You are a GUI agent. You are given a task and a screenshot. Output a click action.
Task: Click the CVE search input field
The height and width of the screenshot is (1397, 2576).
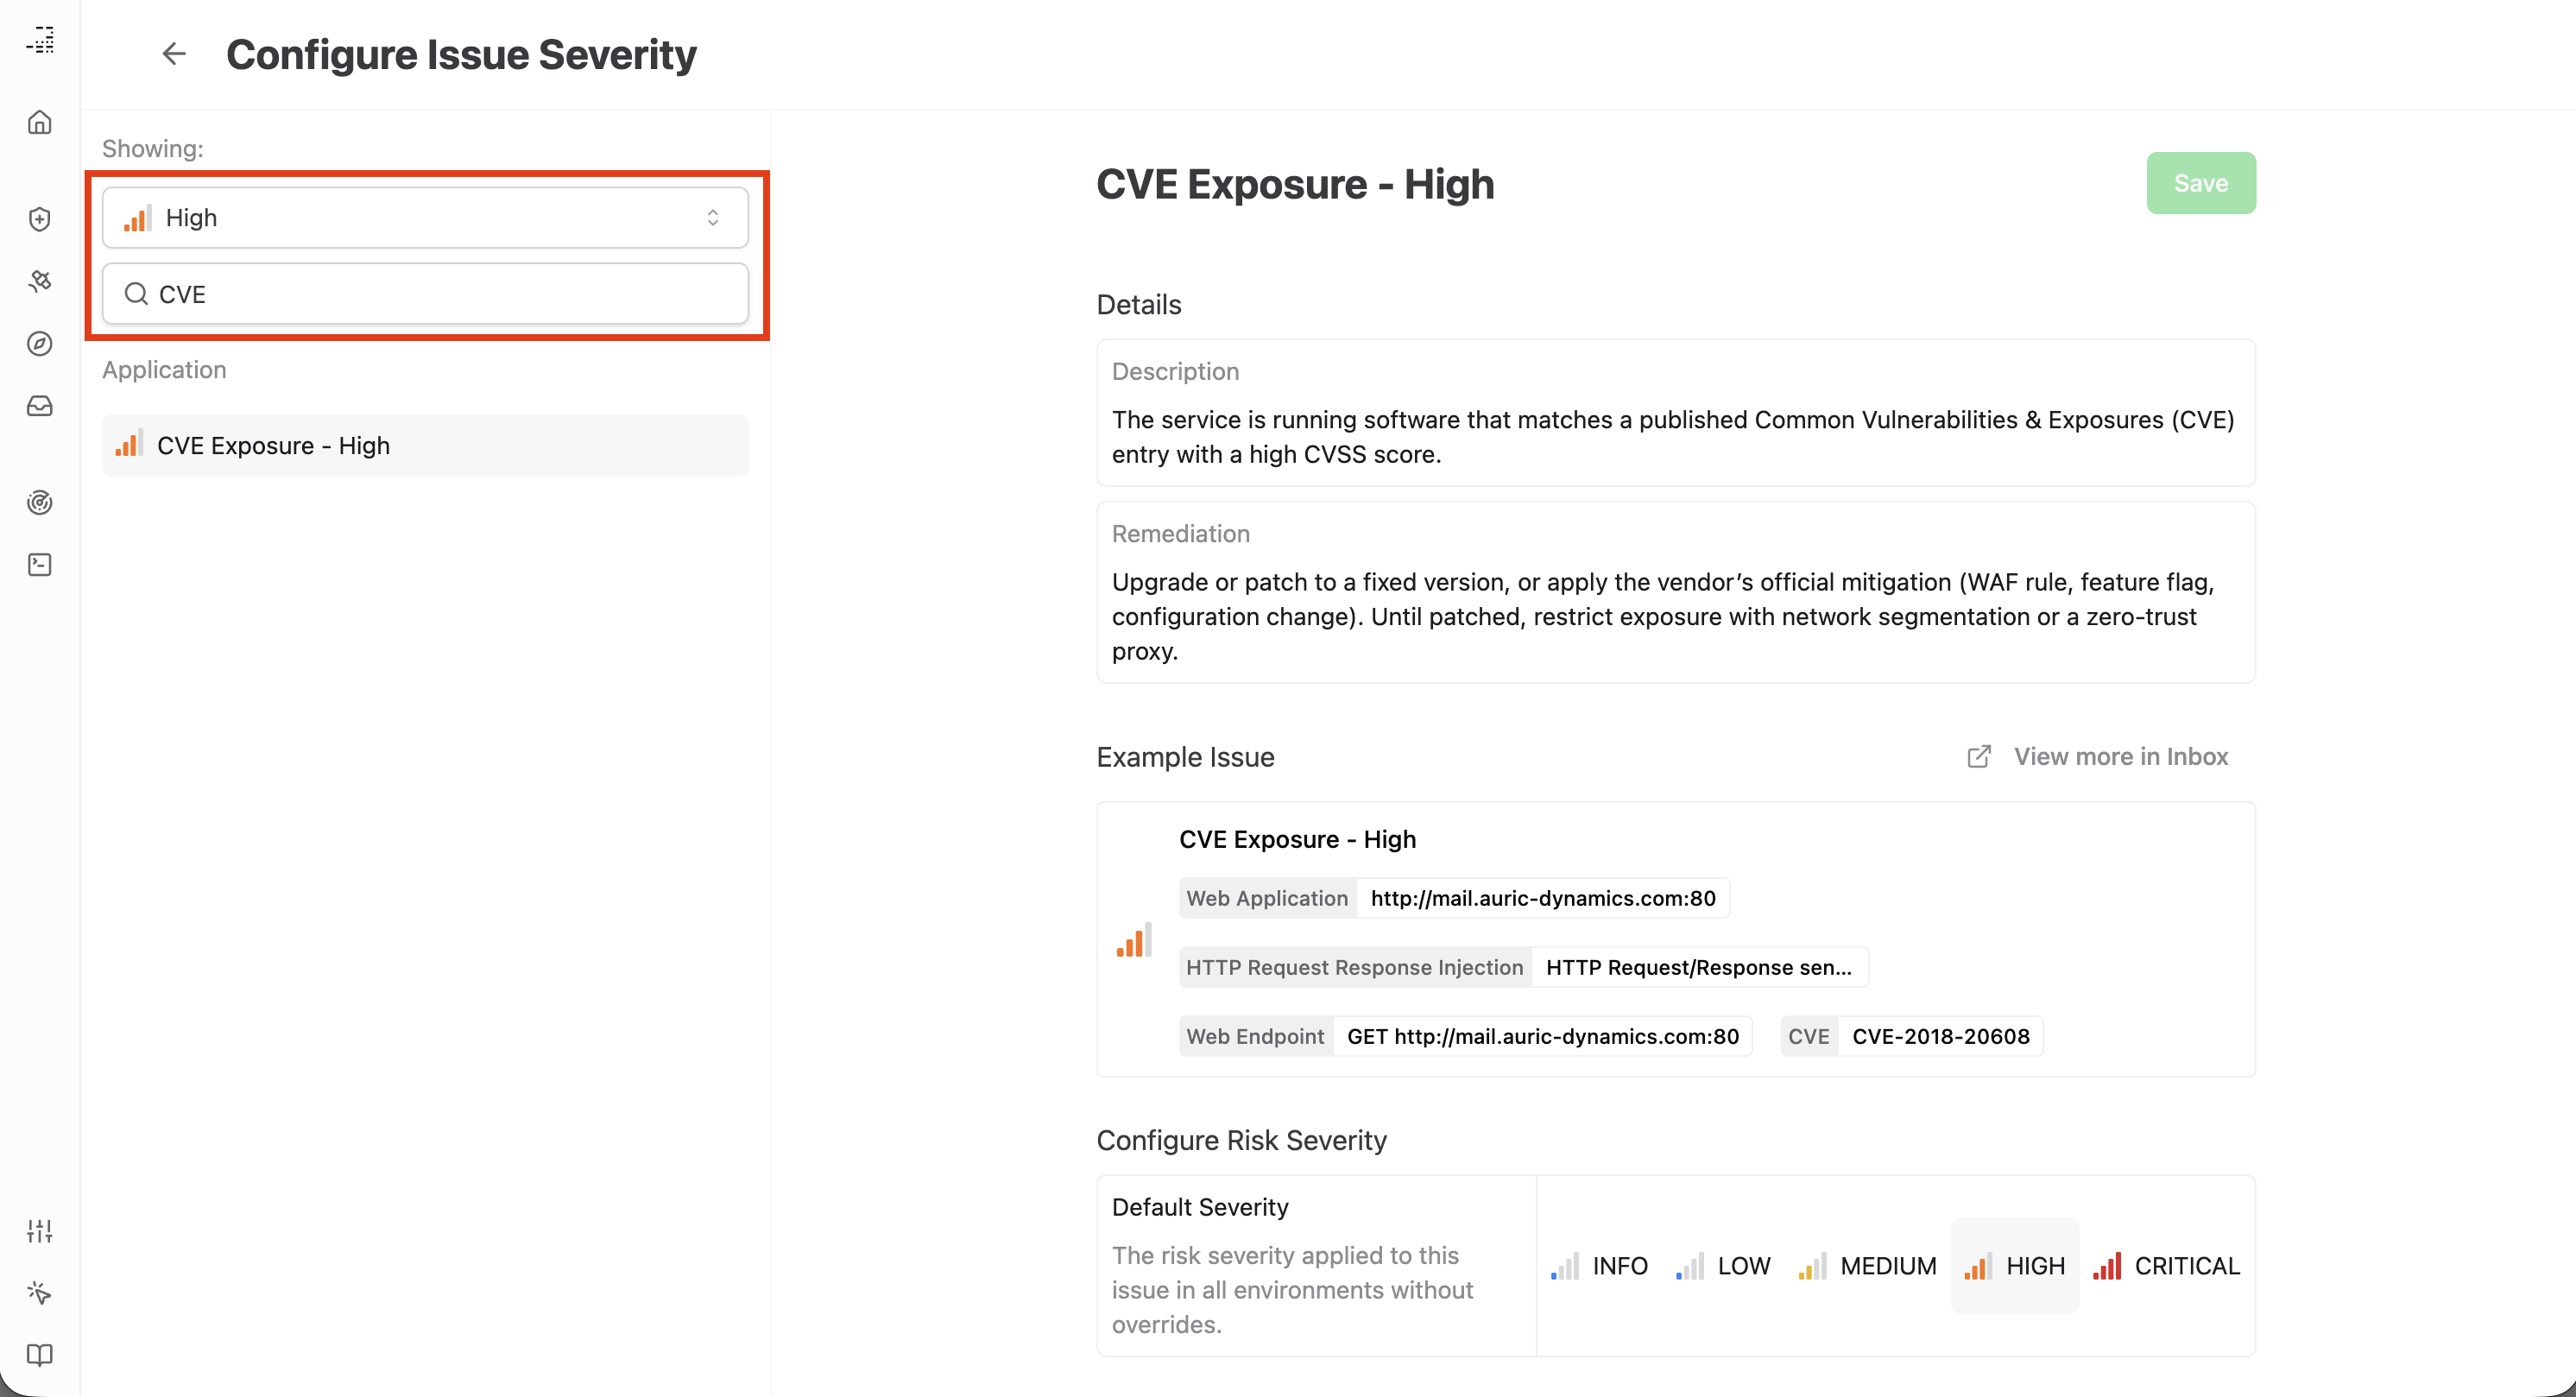click(440, 294)
